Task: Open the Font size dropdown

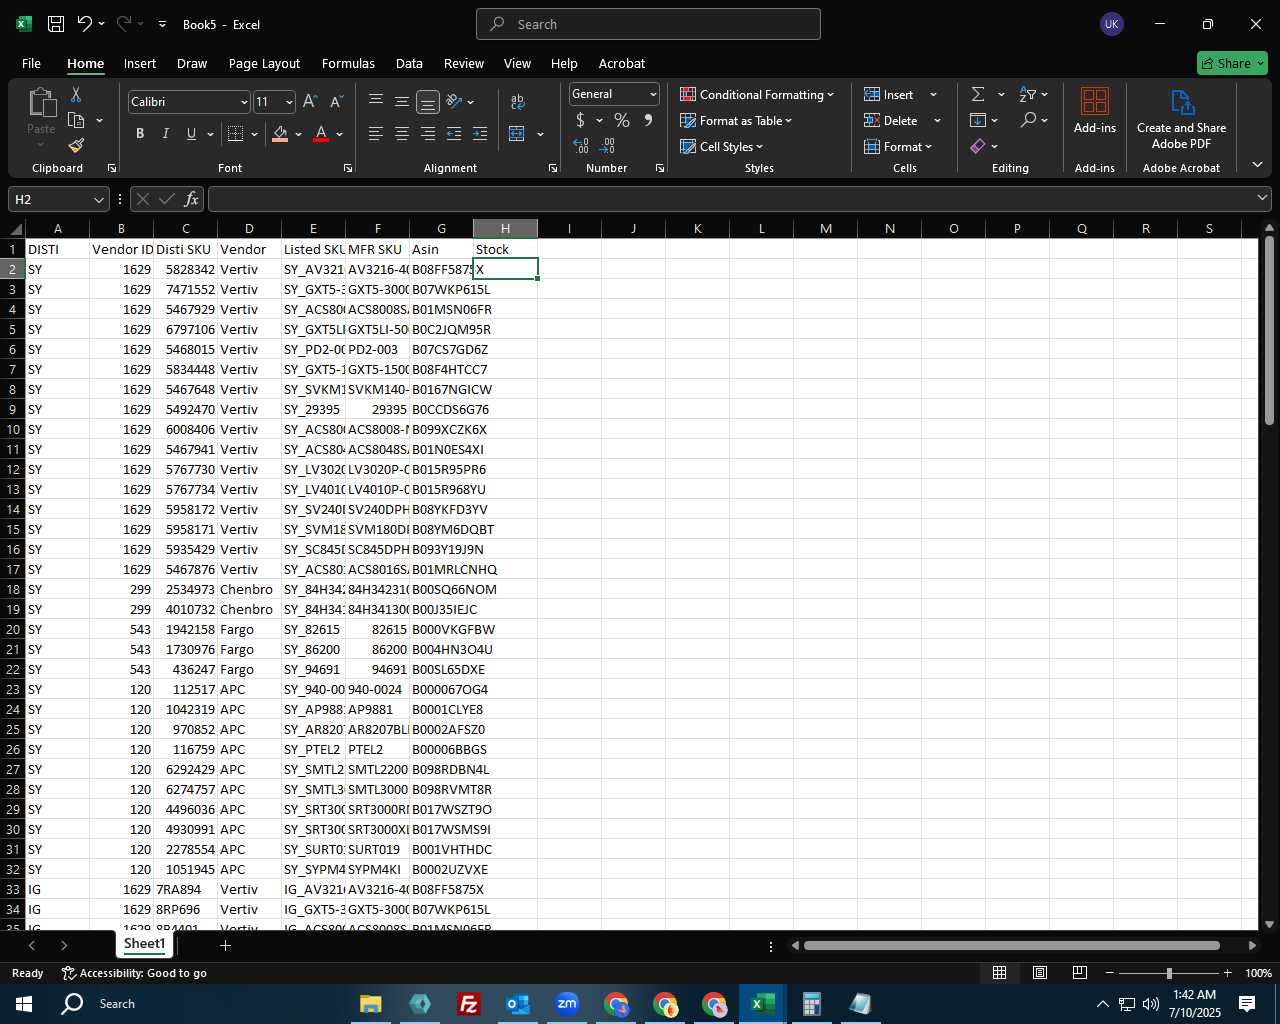Action: 289,102
